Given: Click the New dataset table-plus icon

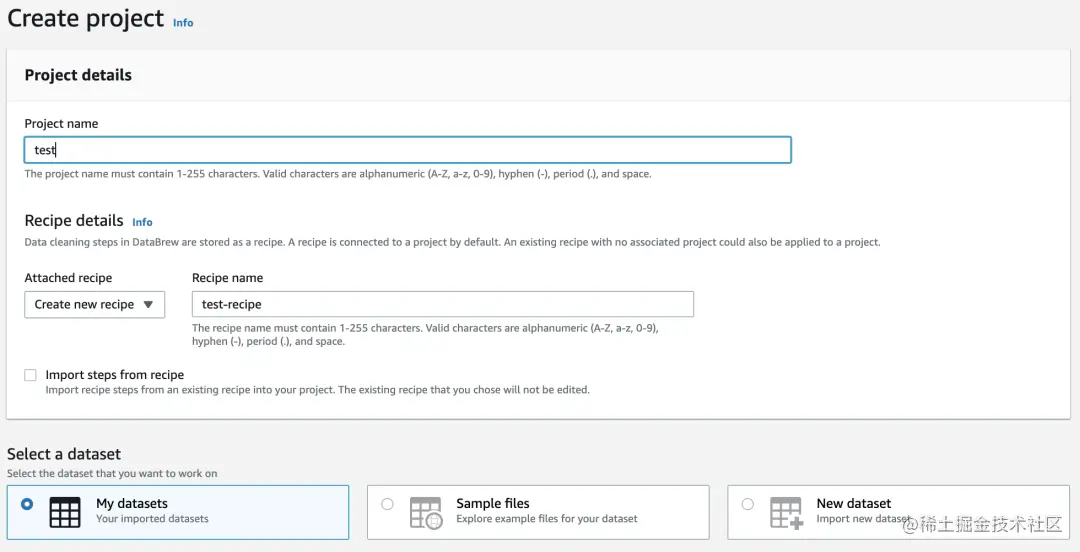Looking at the screenshot, I should 787,512.
